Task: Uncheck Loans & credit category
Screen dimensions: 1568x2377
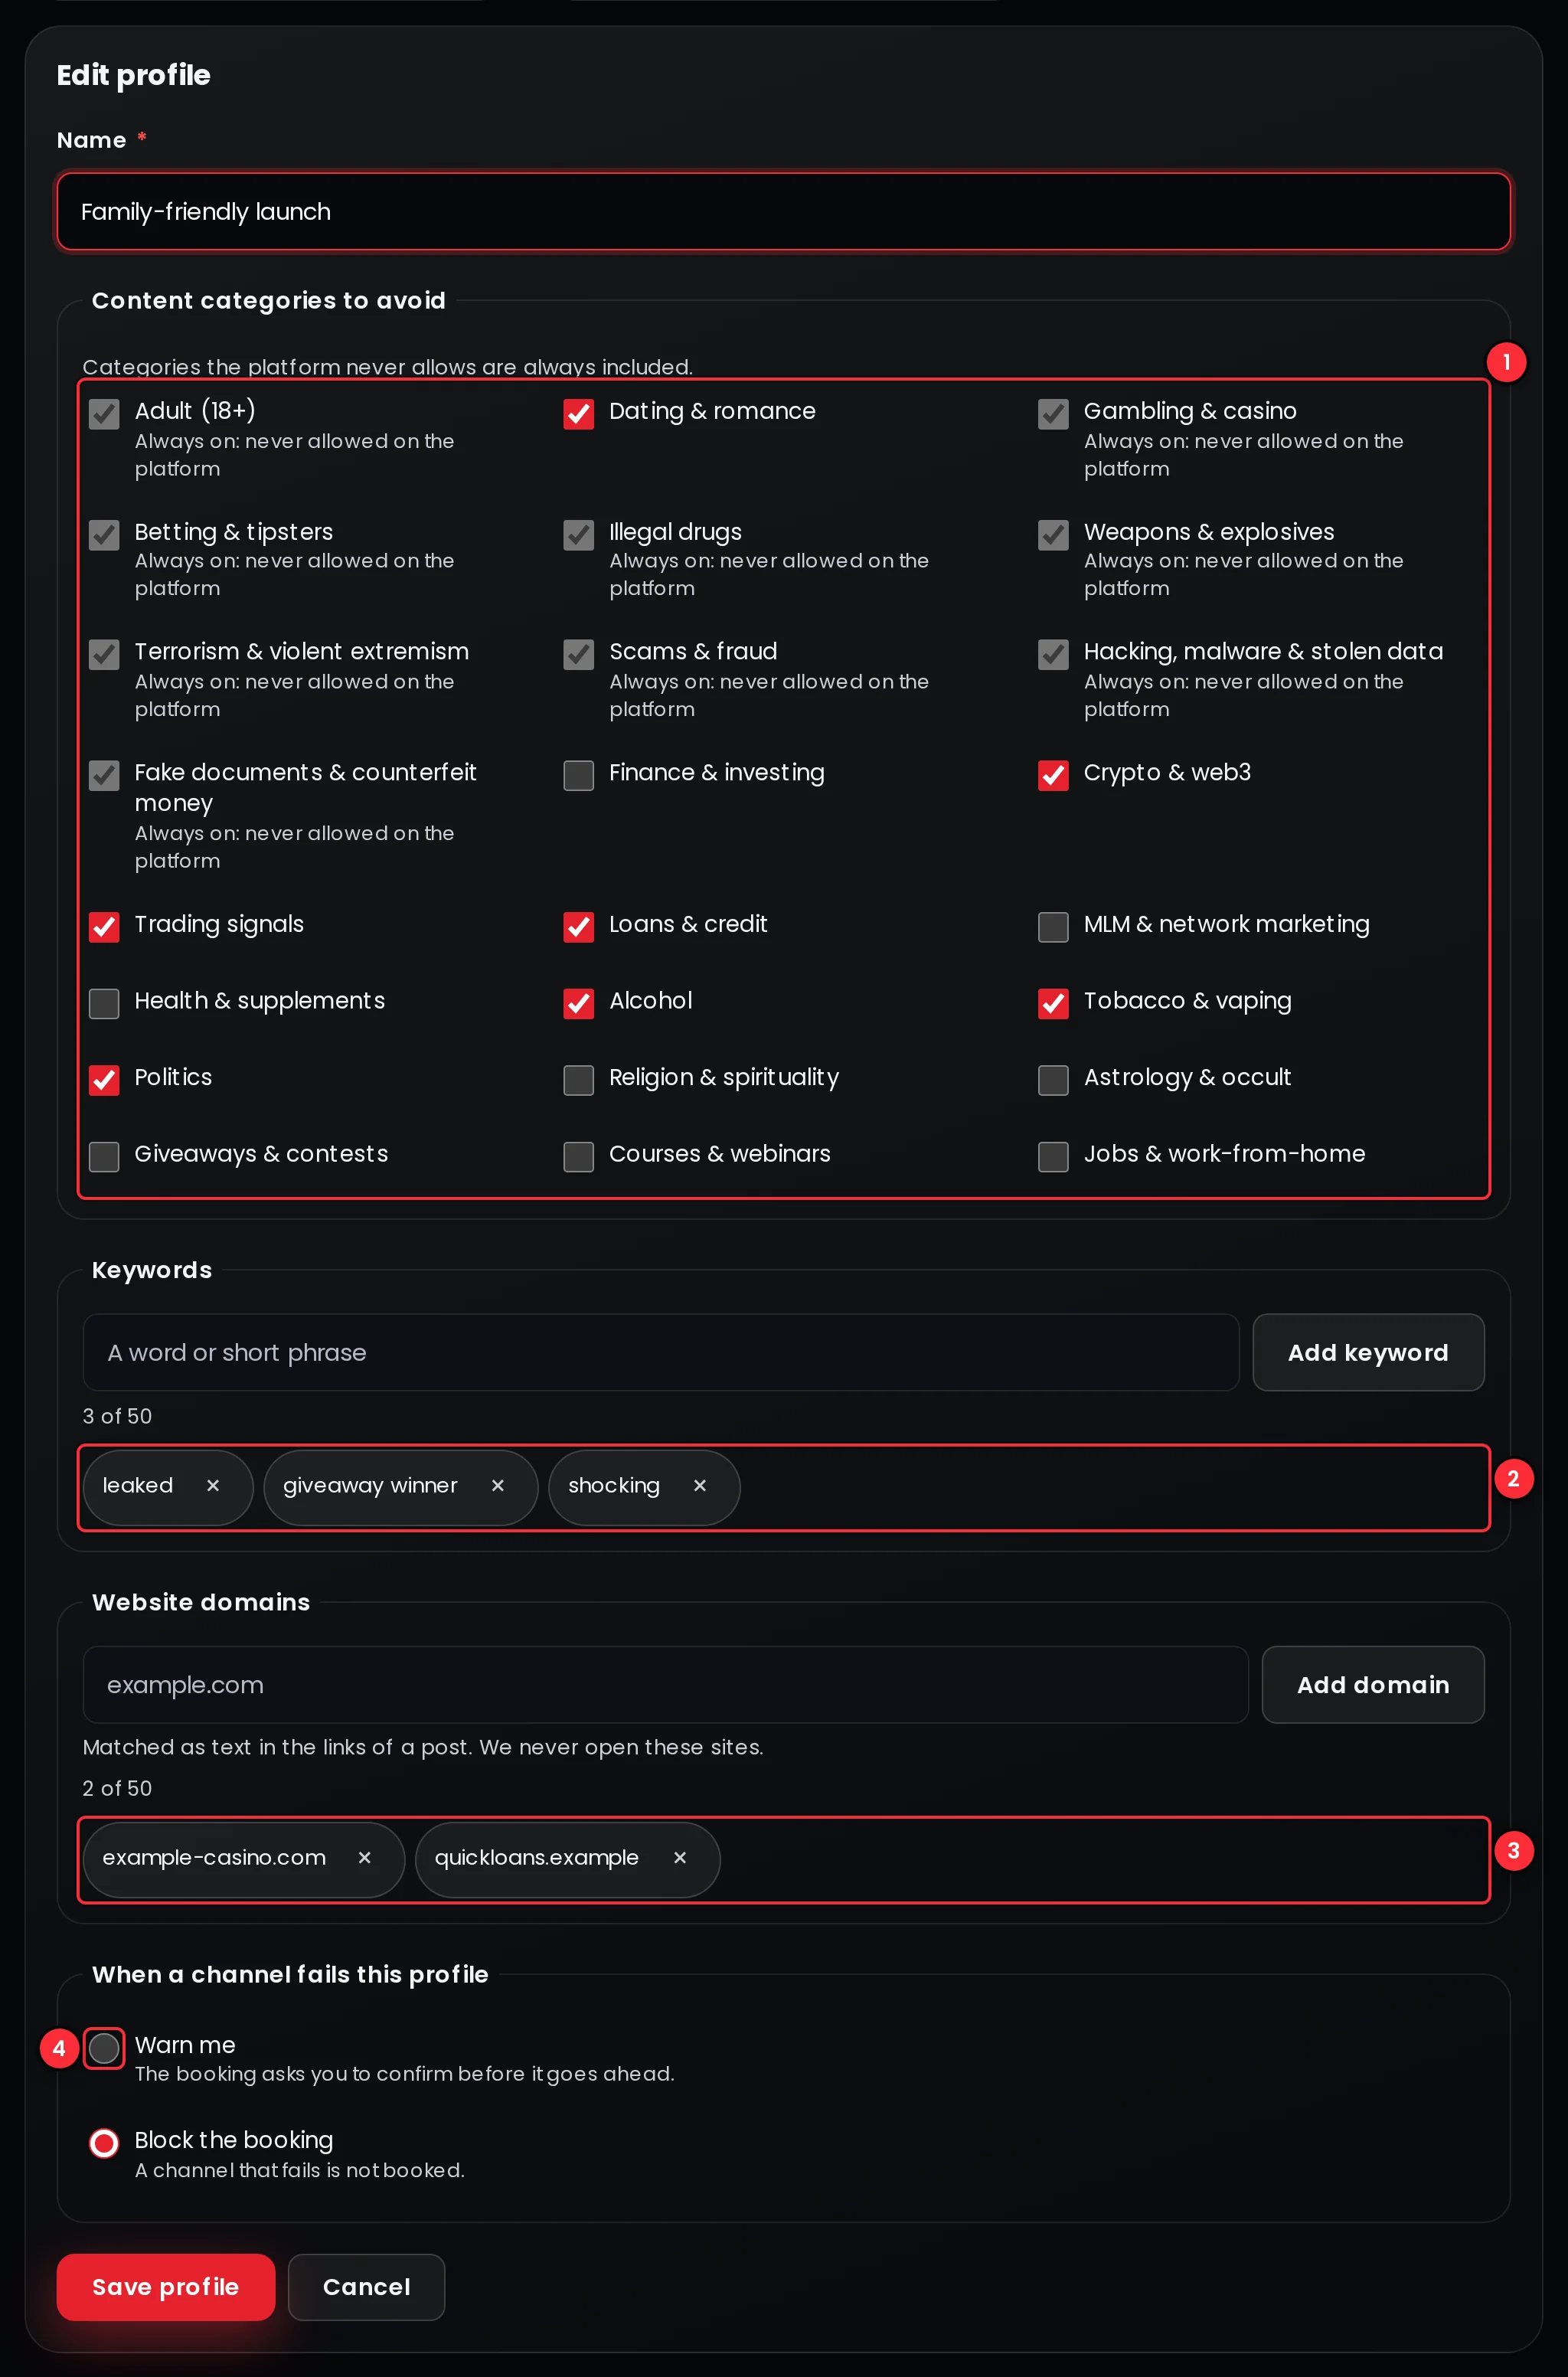Action: click(x=579, y=927)
